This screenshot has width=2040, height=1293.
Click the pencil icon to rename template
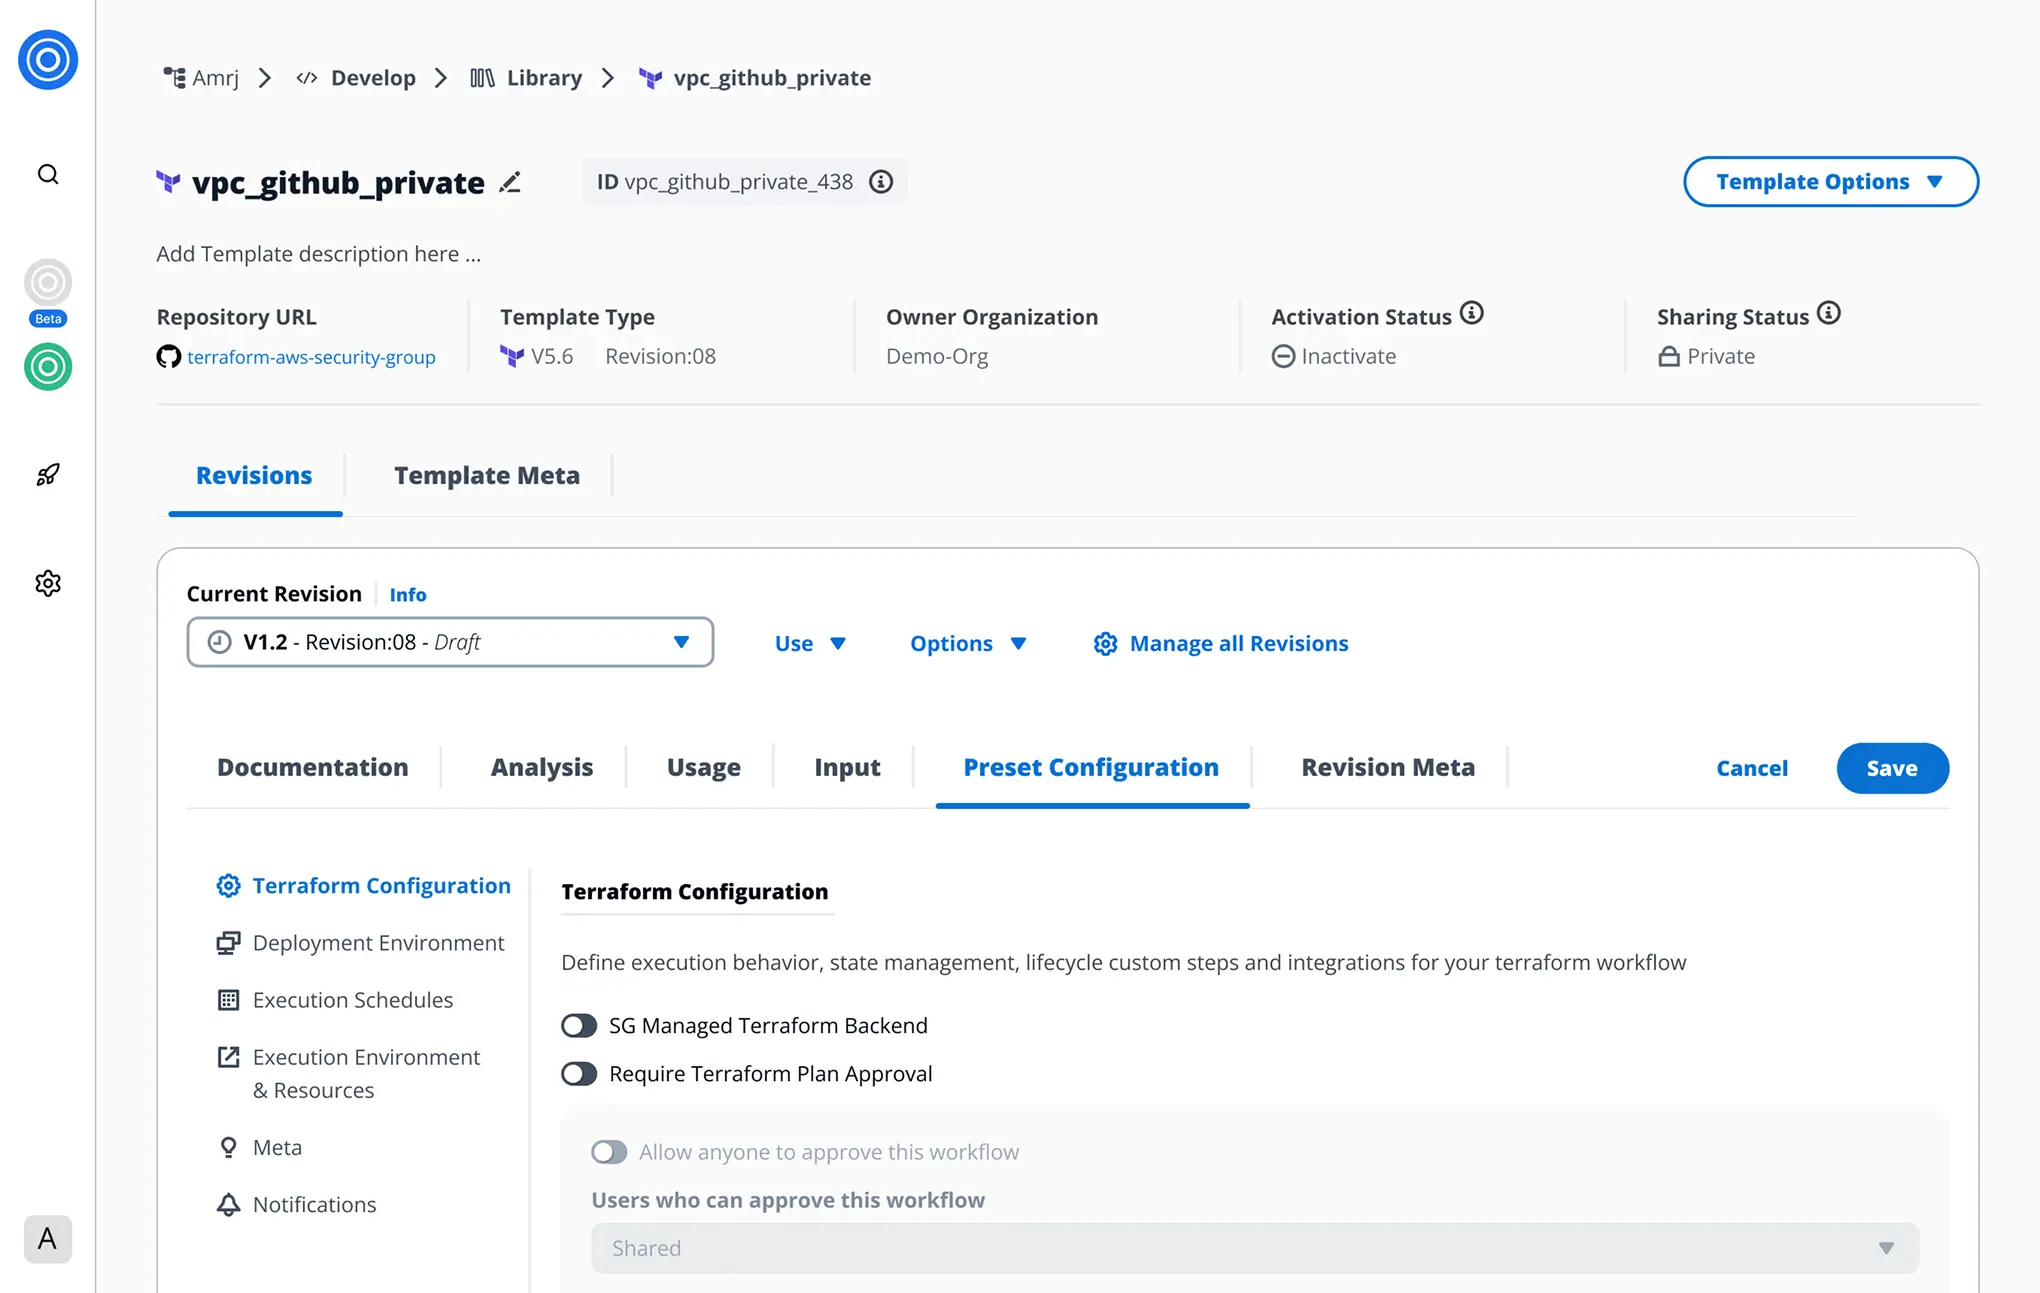tap(510, 182)
